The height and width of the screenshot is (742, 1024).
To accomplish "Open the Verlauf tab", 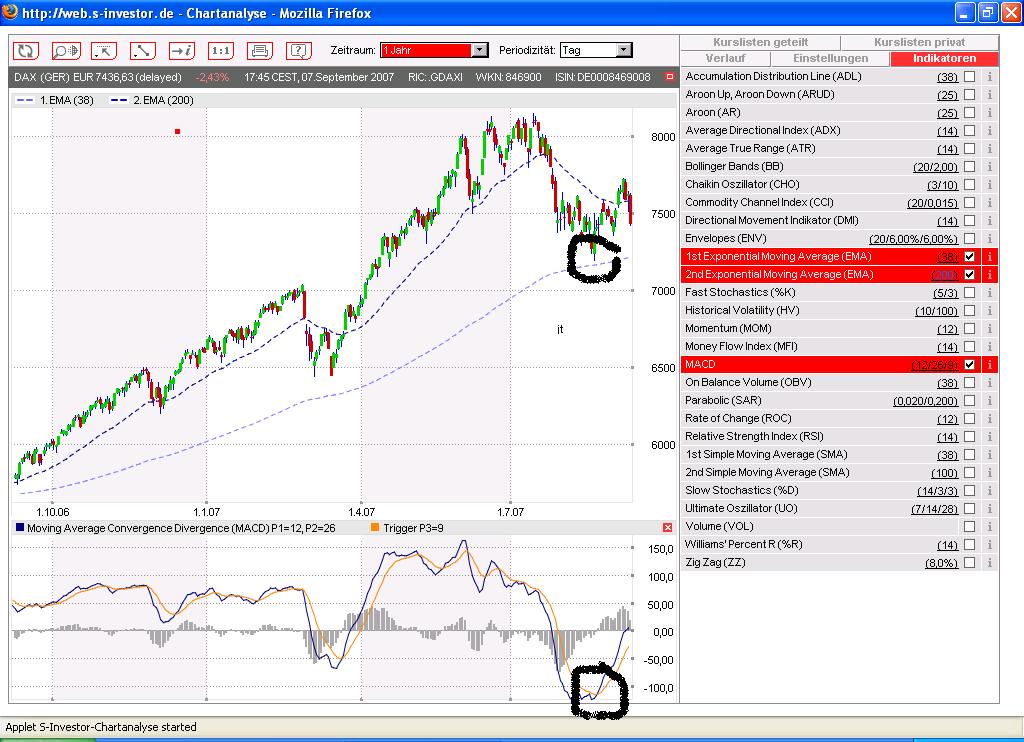I will [x=726, y=58].
